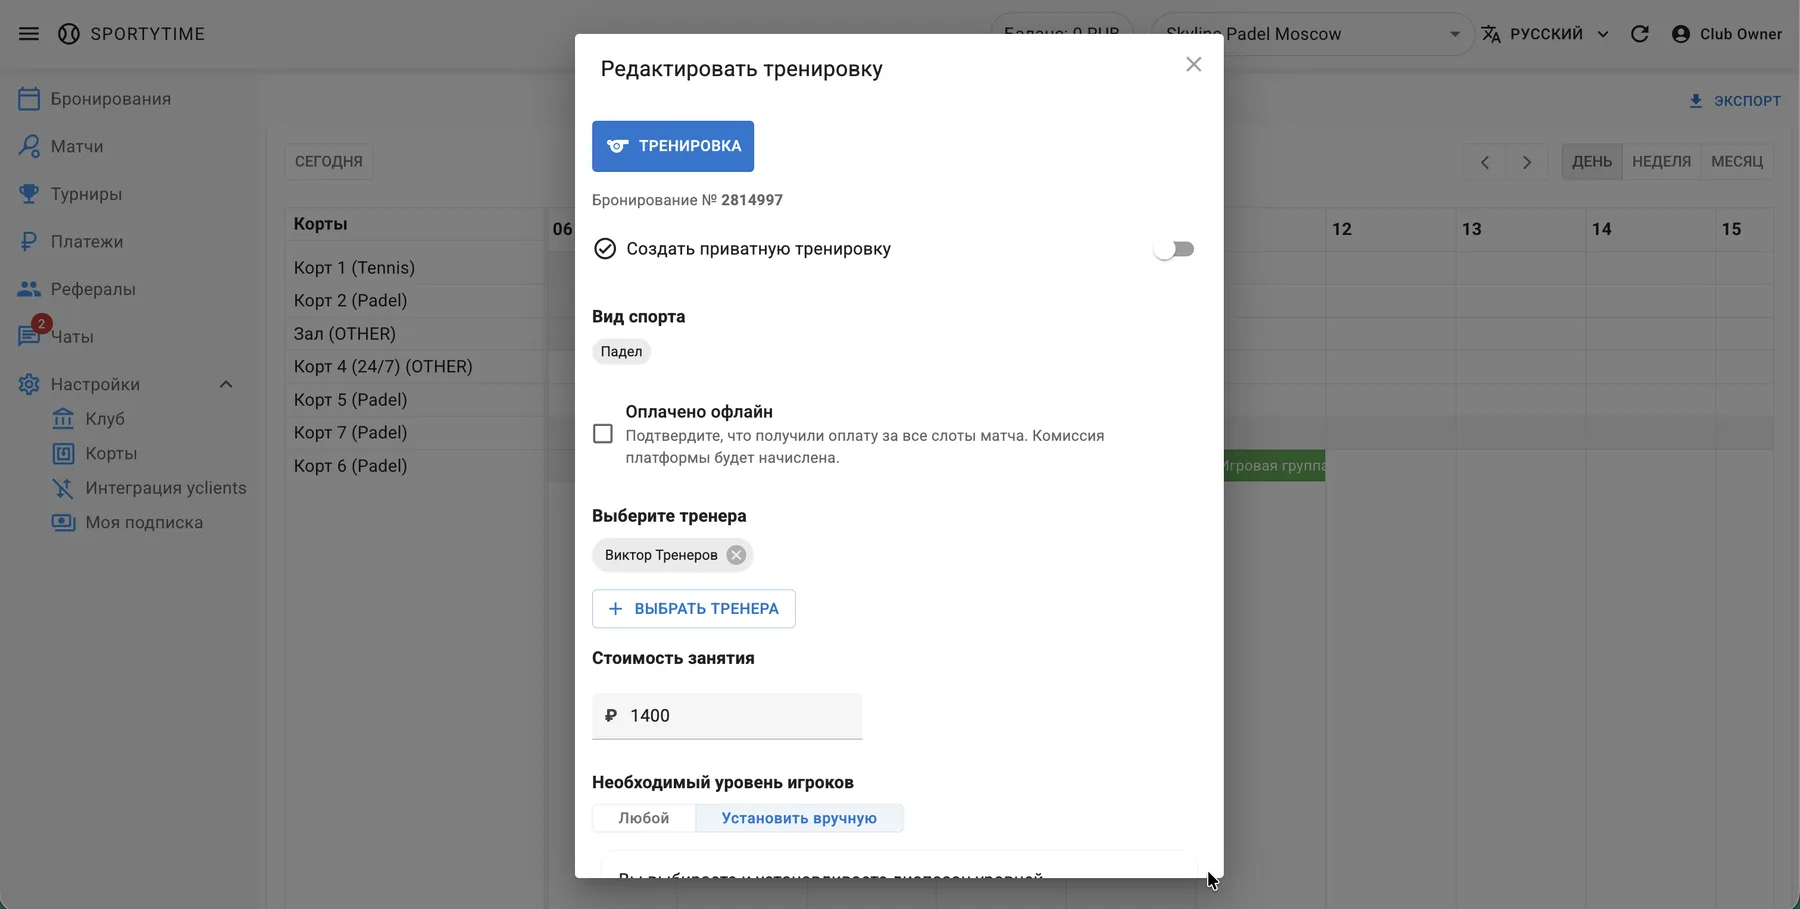This screenshot has width=1800, height=909.
Task: Click the Экспорт download icon
Action: pos(1695,101)
